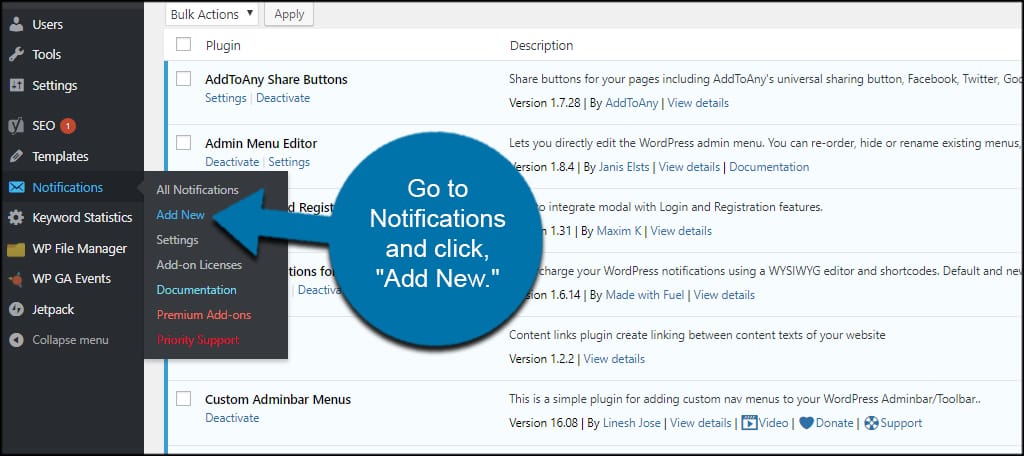Select Documentation in Notifications submenu
This screenshot has width=1024, height=456.
(197, 290)
